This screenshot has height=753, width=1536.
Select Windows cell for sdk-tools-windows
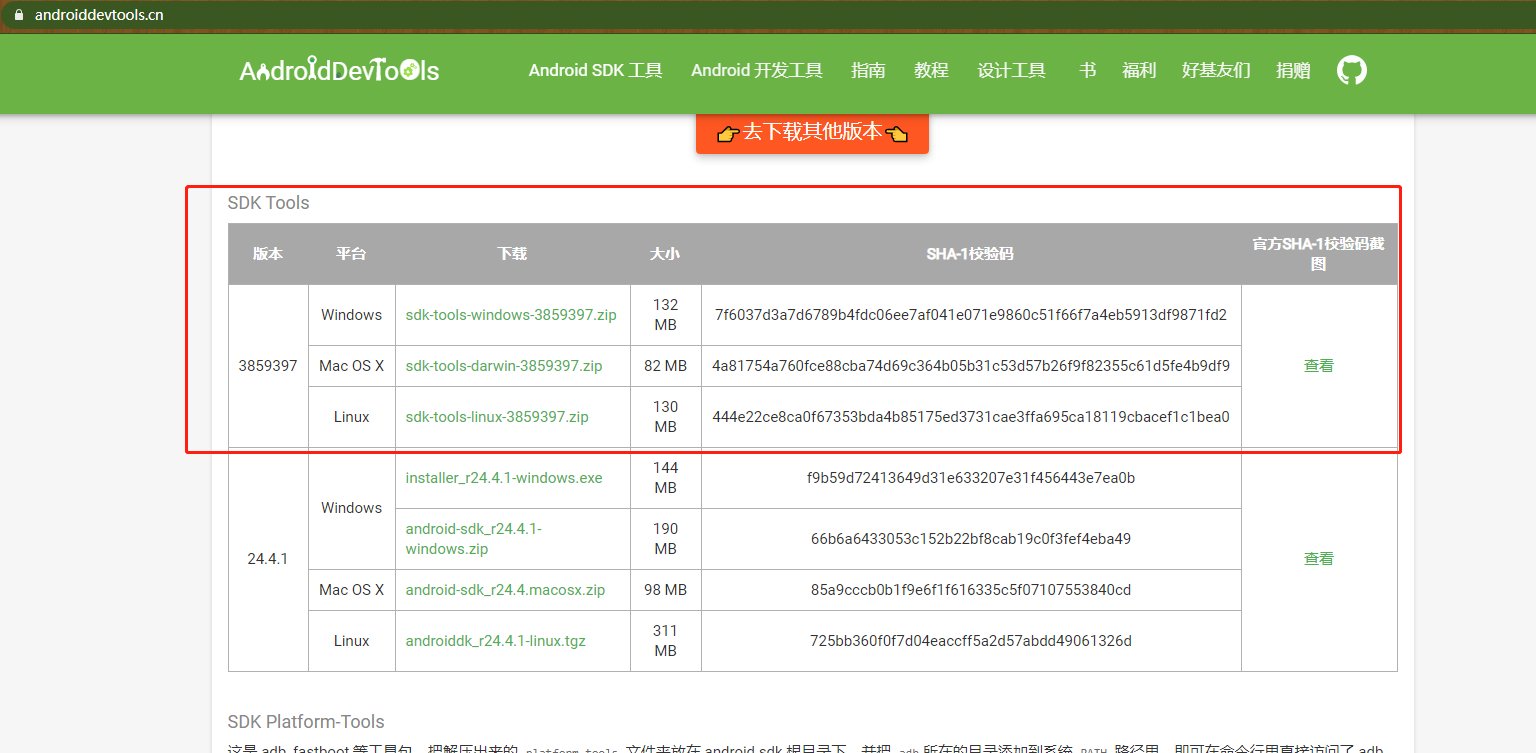tap(352, 315)
